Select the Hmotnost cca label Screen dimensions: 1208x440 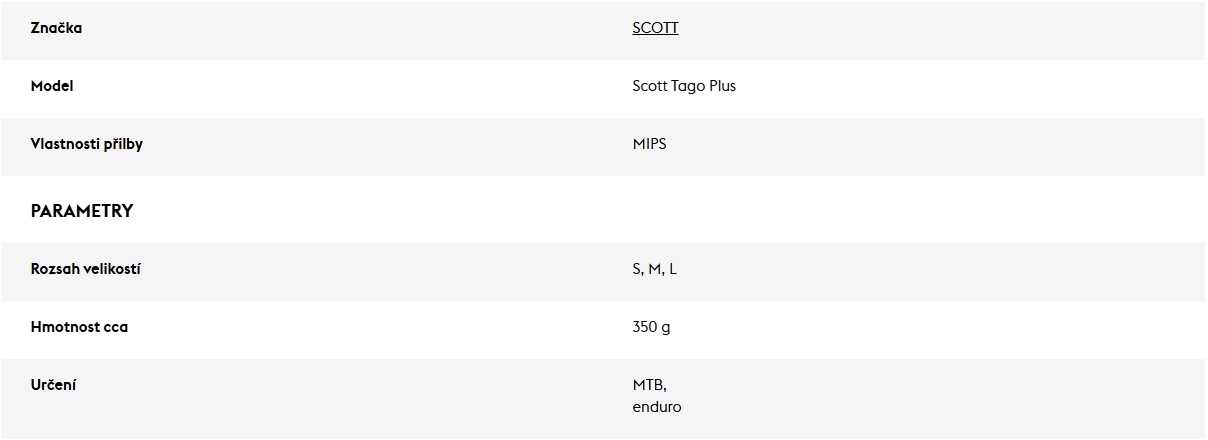(79, 327)
